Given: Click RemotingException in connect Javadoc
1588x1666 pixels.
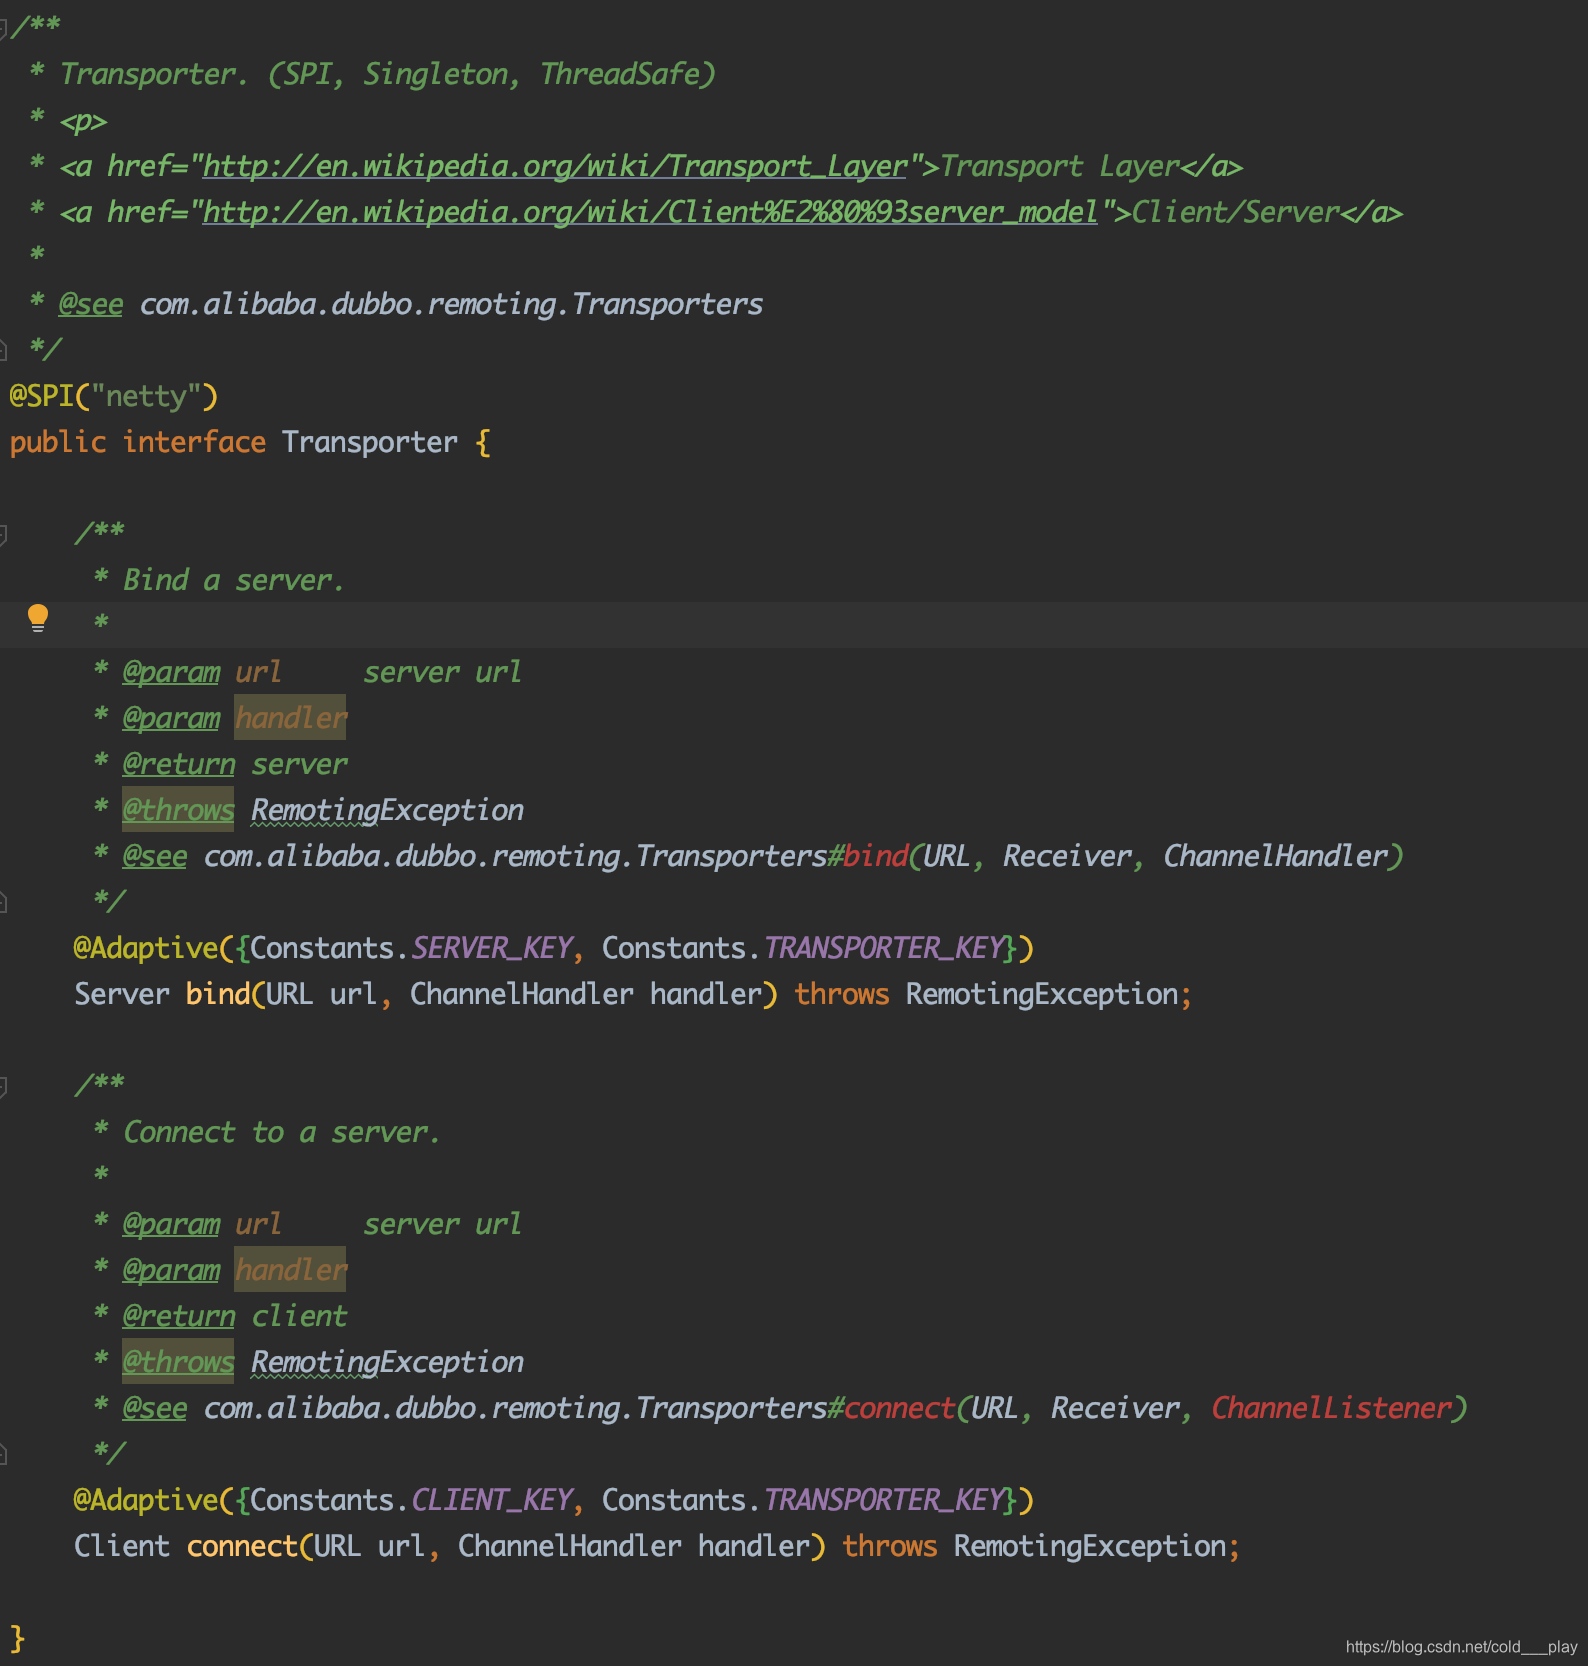Looking at the screenshot, I should click(387, 1362).
